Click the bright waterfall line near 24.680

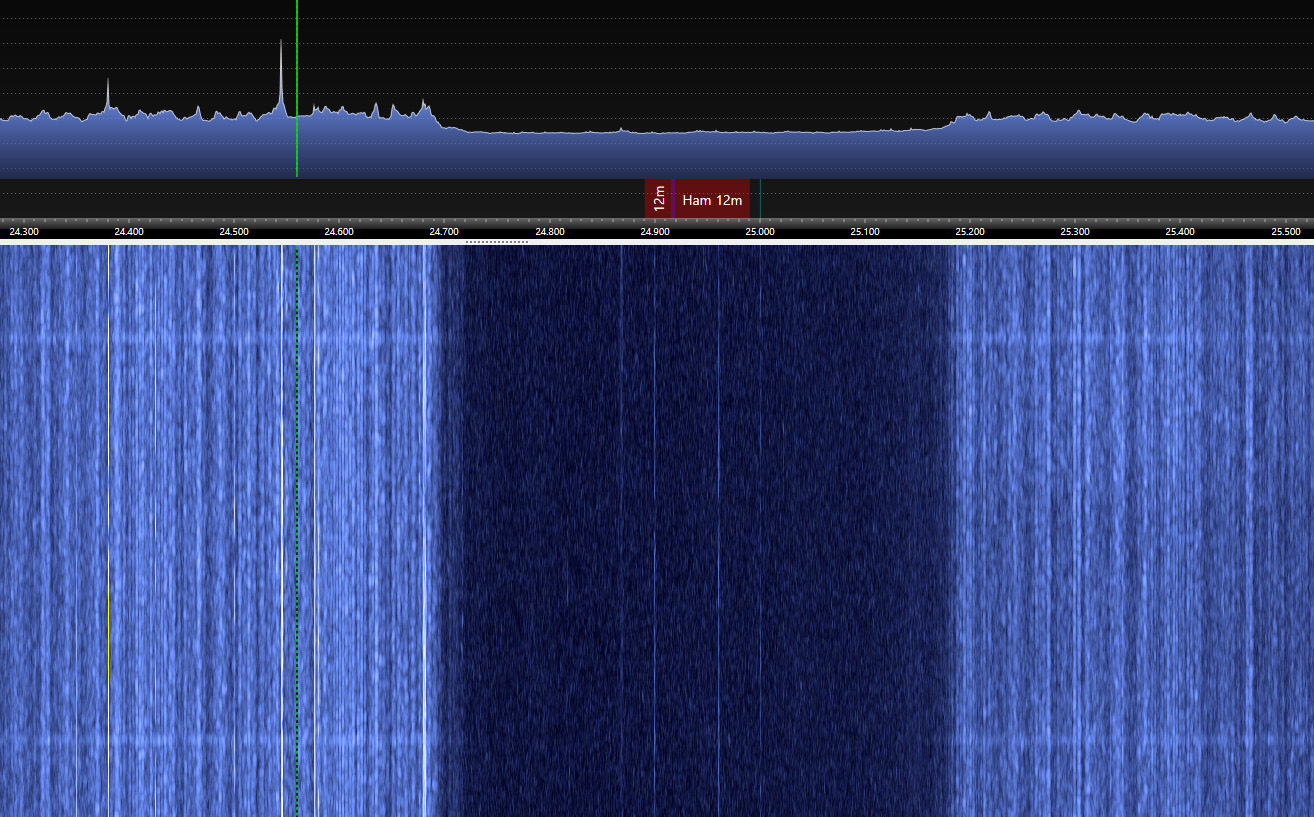pyautogui.click(x=424, y=530)
